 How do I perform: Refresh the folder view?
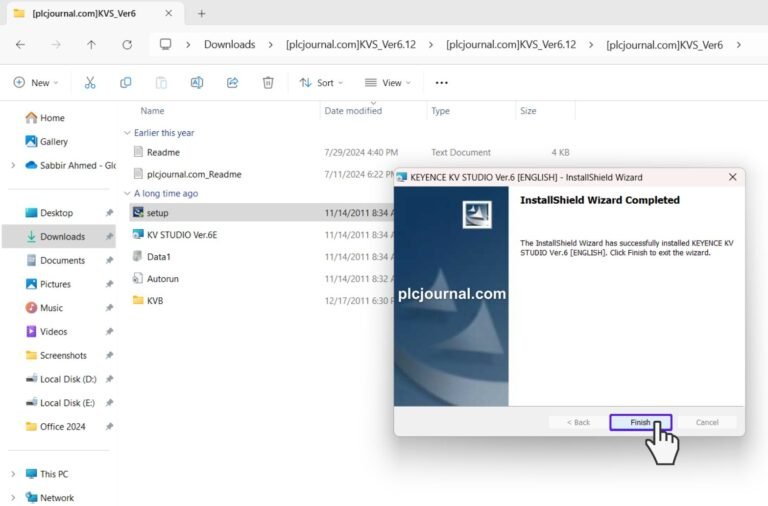[x=127, y=45]
